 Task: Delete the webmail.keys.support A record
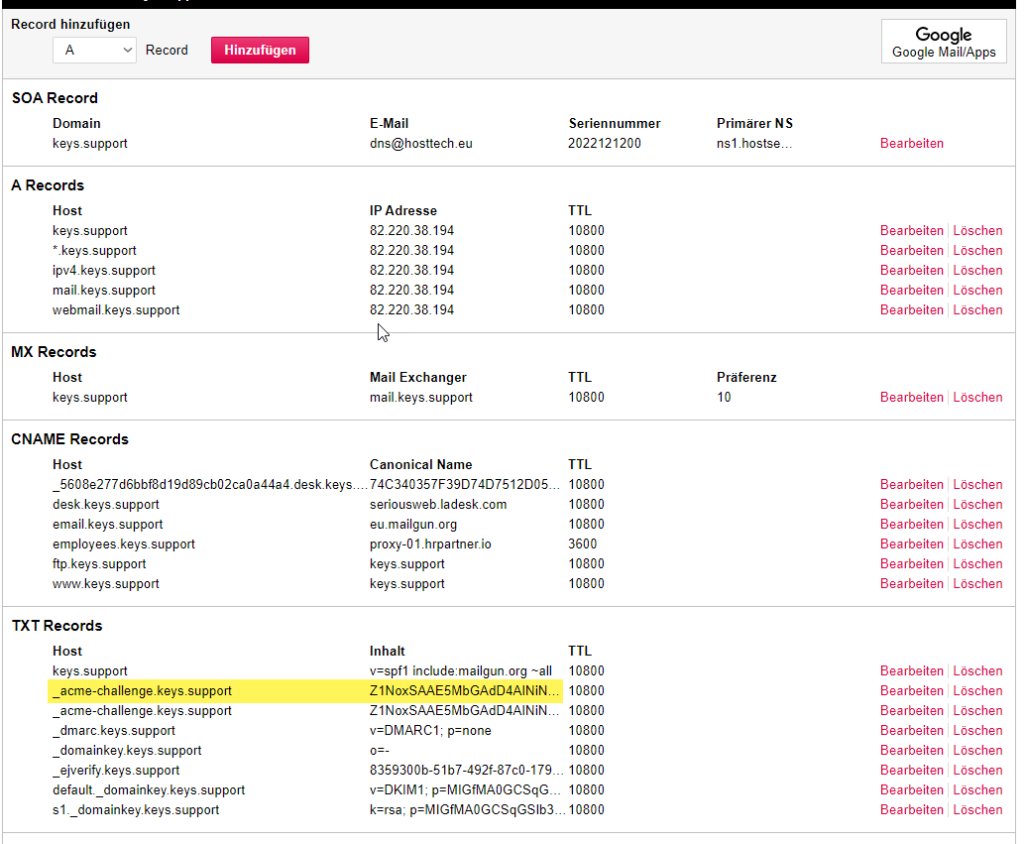coord(977,310)
